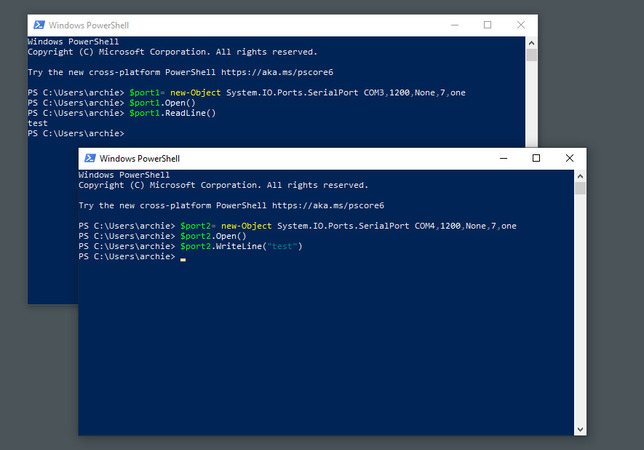
Task: Click the '$port2.WriteLine("test")' command line
Action: pos(241,246)
